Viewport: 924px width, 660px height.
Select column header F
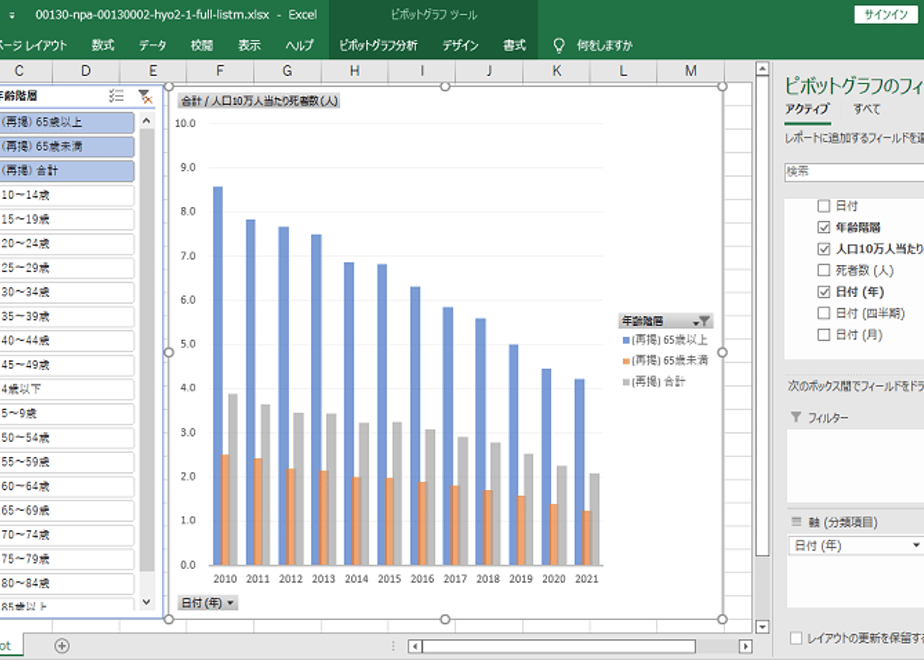coord(220,71)
